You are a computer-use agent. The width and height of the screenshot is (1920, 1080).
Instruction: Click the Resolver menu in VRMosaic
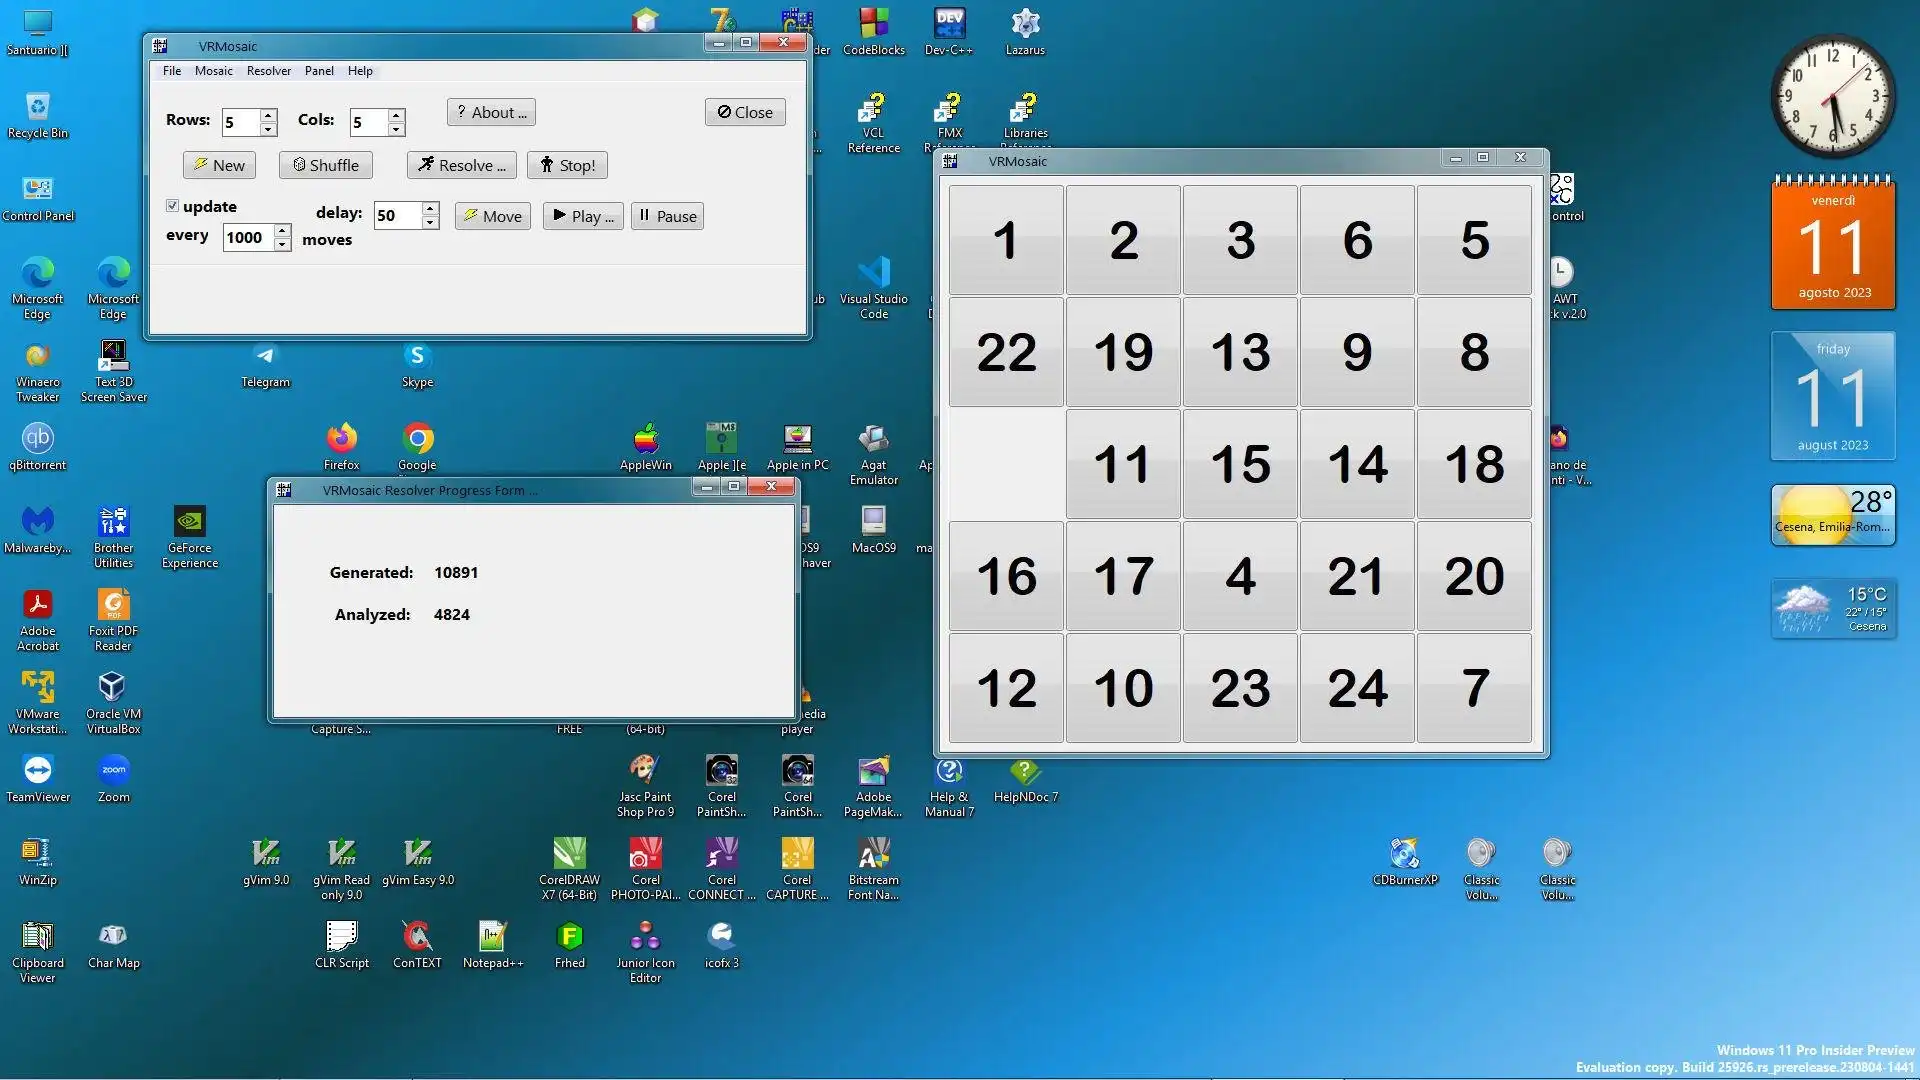[x=268, y=70]
